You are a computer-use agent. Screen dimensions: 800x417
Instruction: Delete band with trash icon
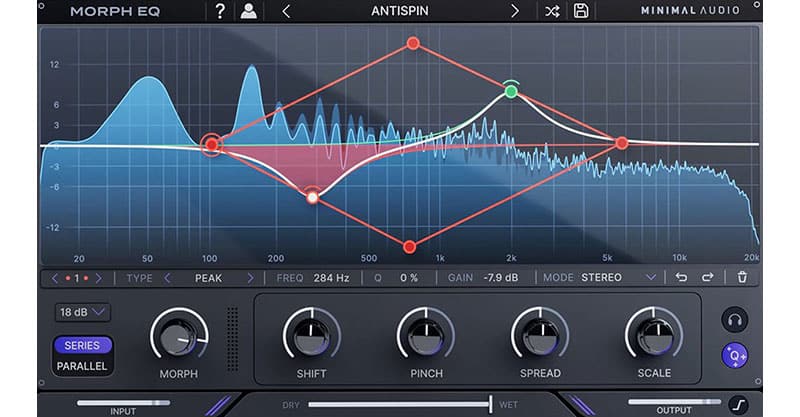(742, 277)
